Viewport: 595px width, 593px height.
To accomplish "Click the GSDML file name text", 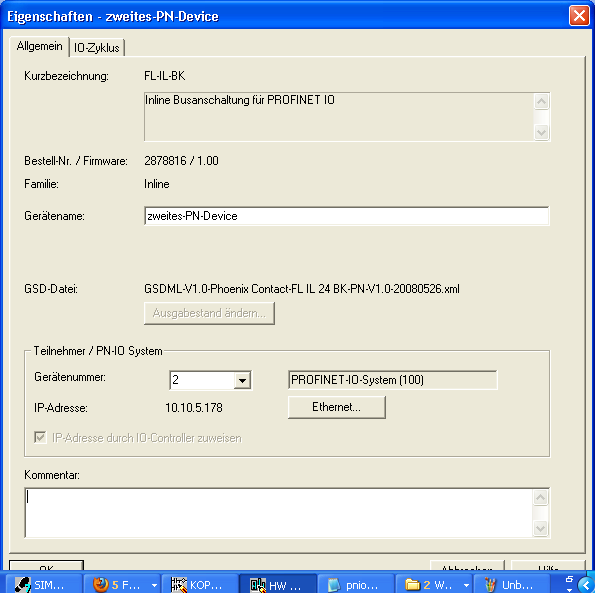I will 302,289.
